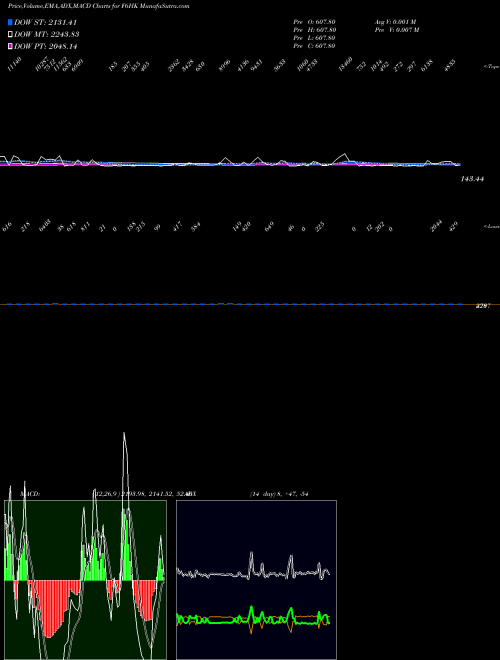Select the 'DOW PT: 2048.14' legend text
The width and height of the screenshot is (500, 660).
tap(45, 46)
